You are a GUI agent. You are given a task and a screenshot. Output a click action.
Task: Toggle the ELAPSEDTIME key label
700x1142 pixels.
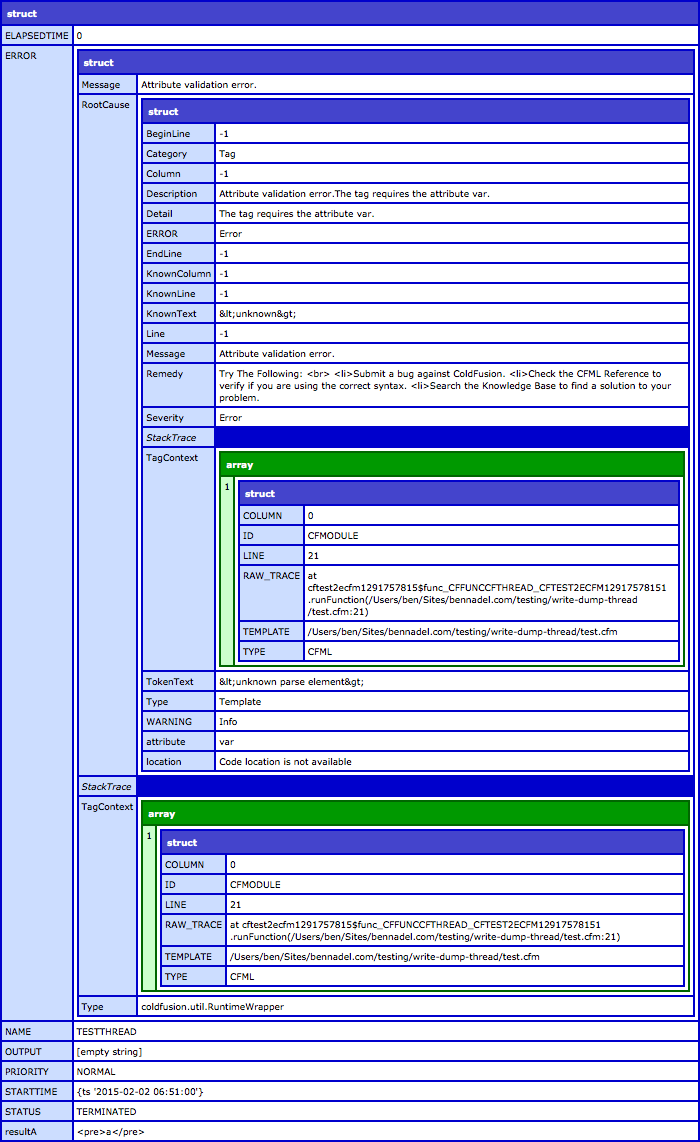(x=36, y=35)
